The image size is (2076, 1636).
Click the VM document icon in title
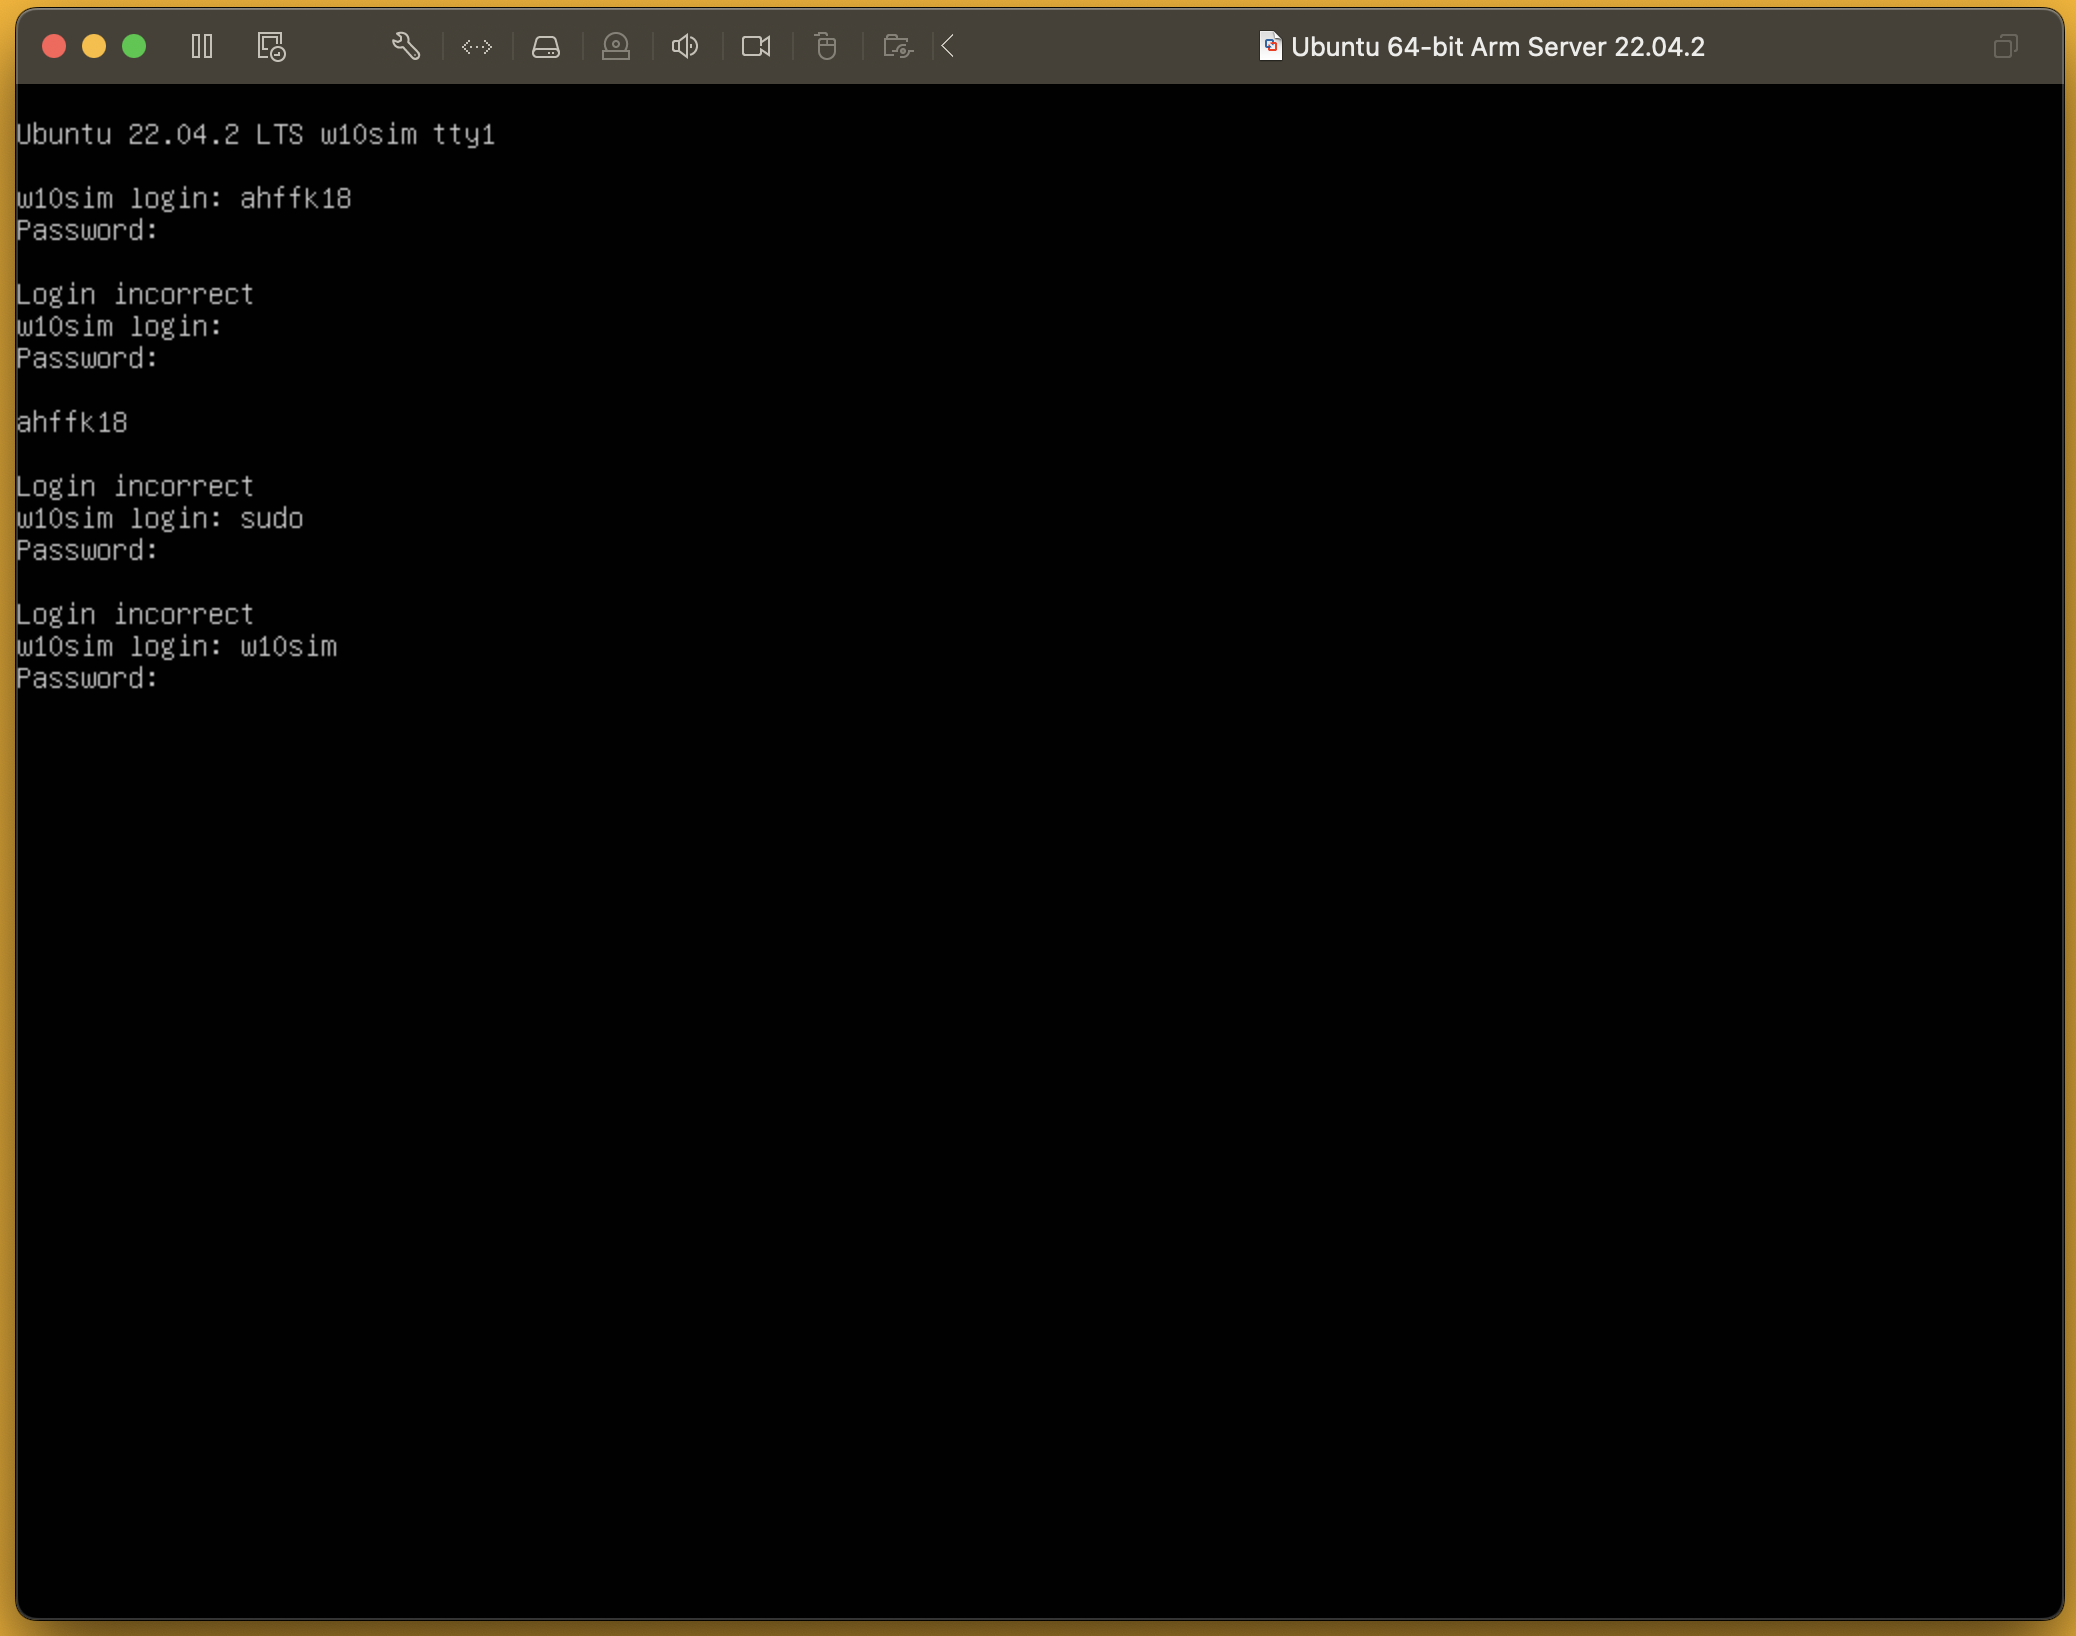[1270, 46]
